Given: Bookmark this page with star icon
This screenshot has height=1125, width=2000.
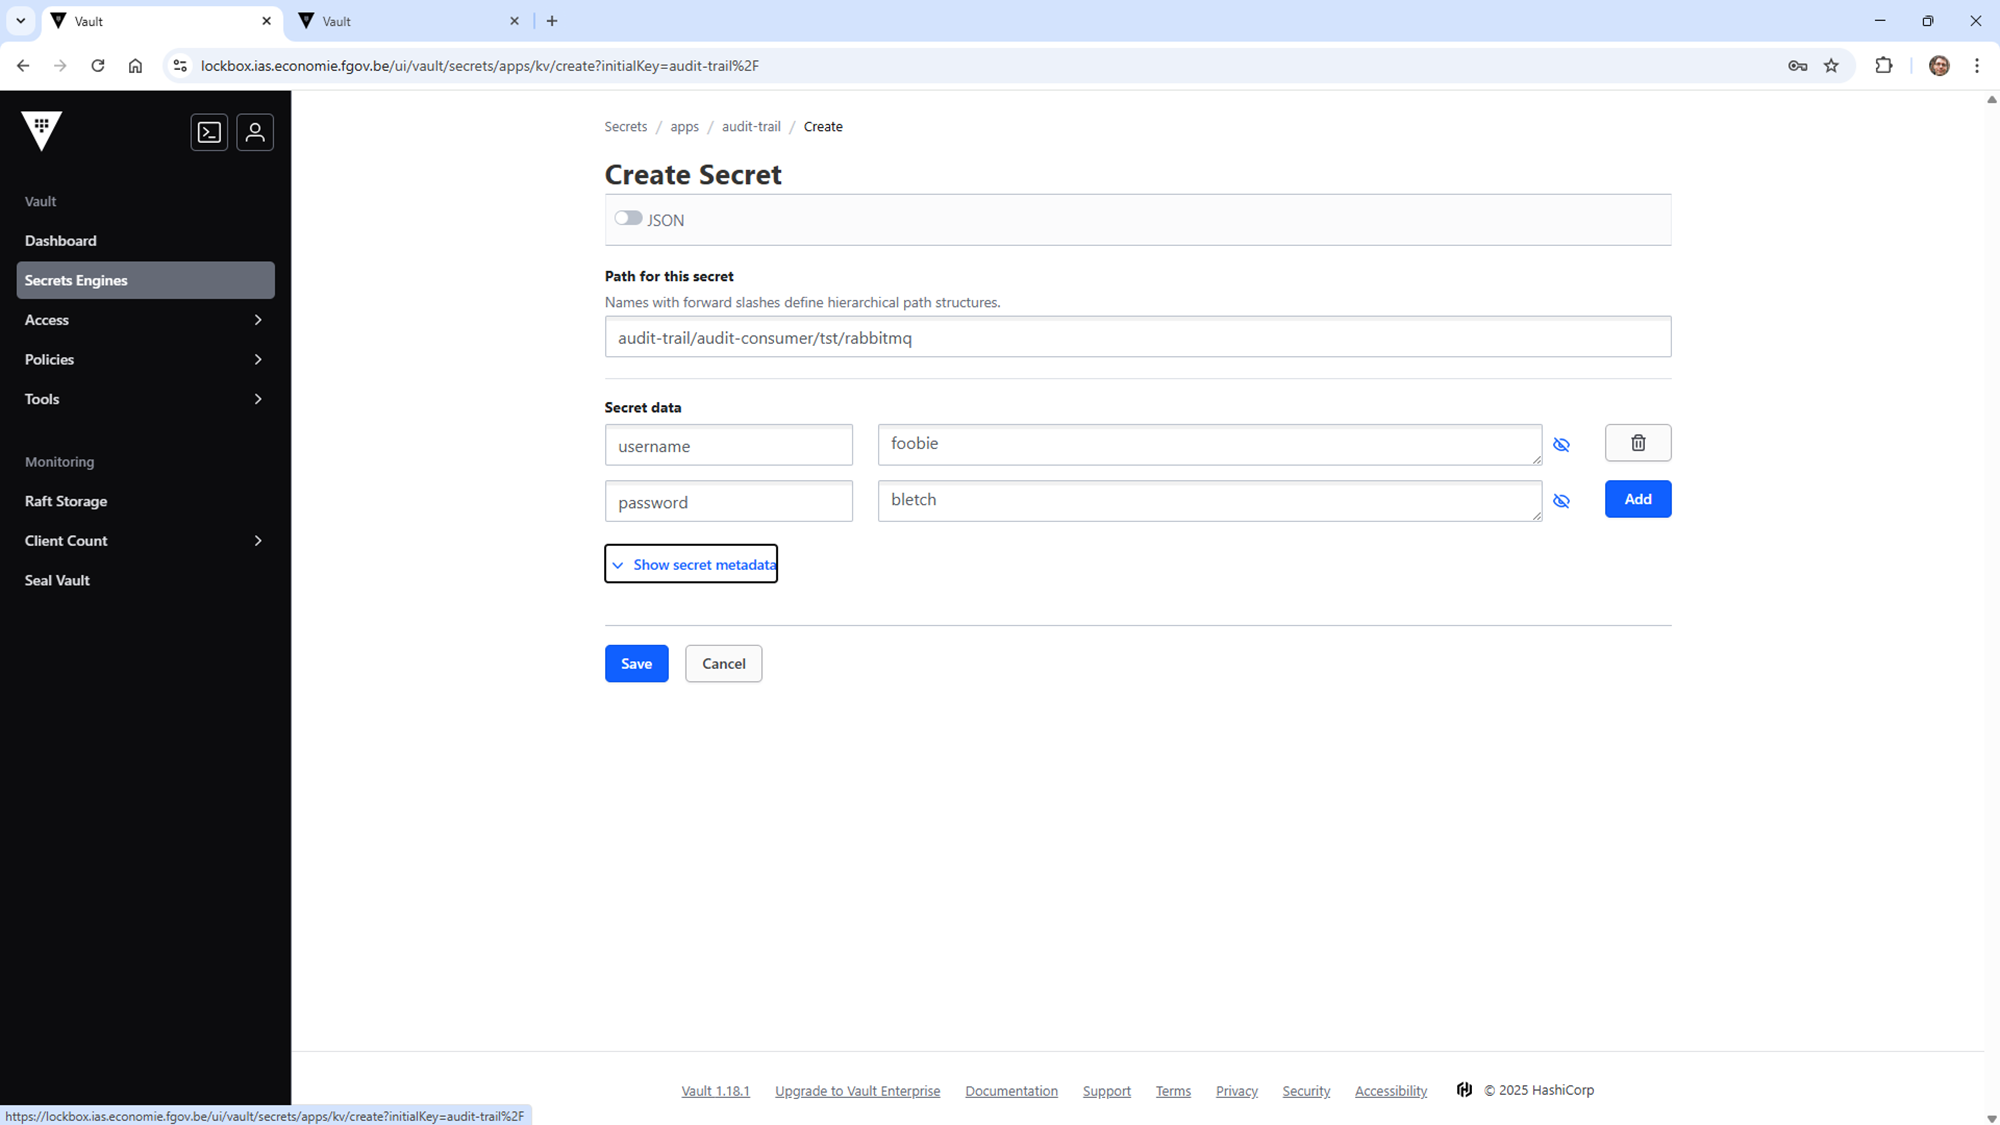Looking at the screenshot, I should tap(1831, 66).
